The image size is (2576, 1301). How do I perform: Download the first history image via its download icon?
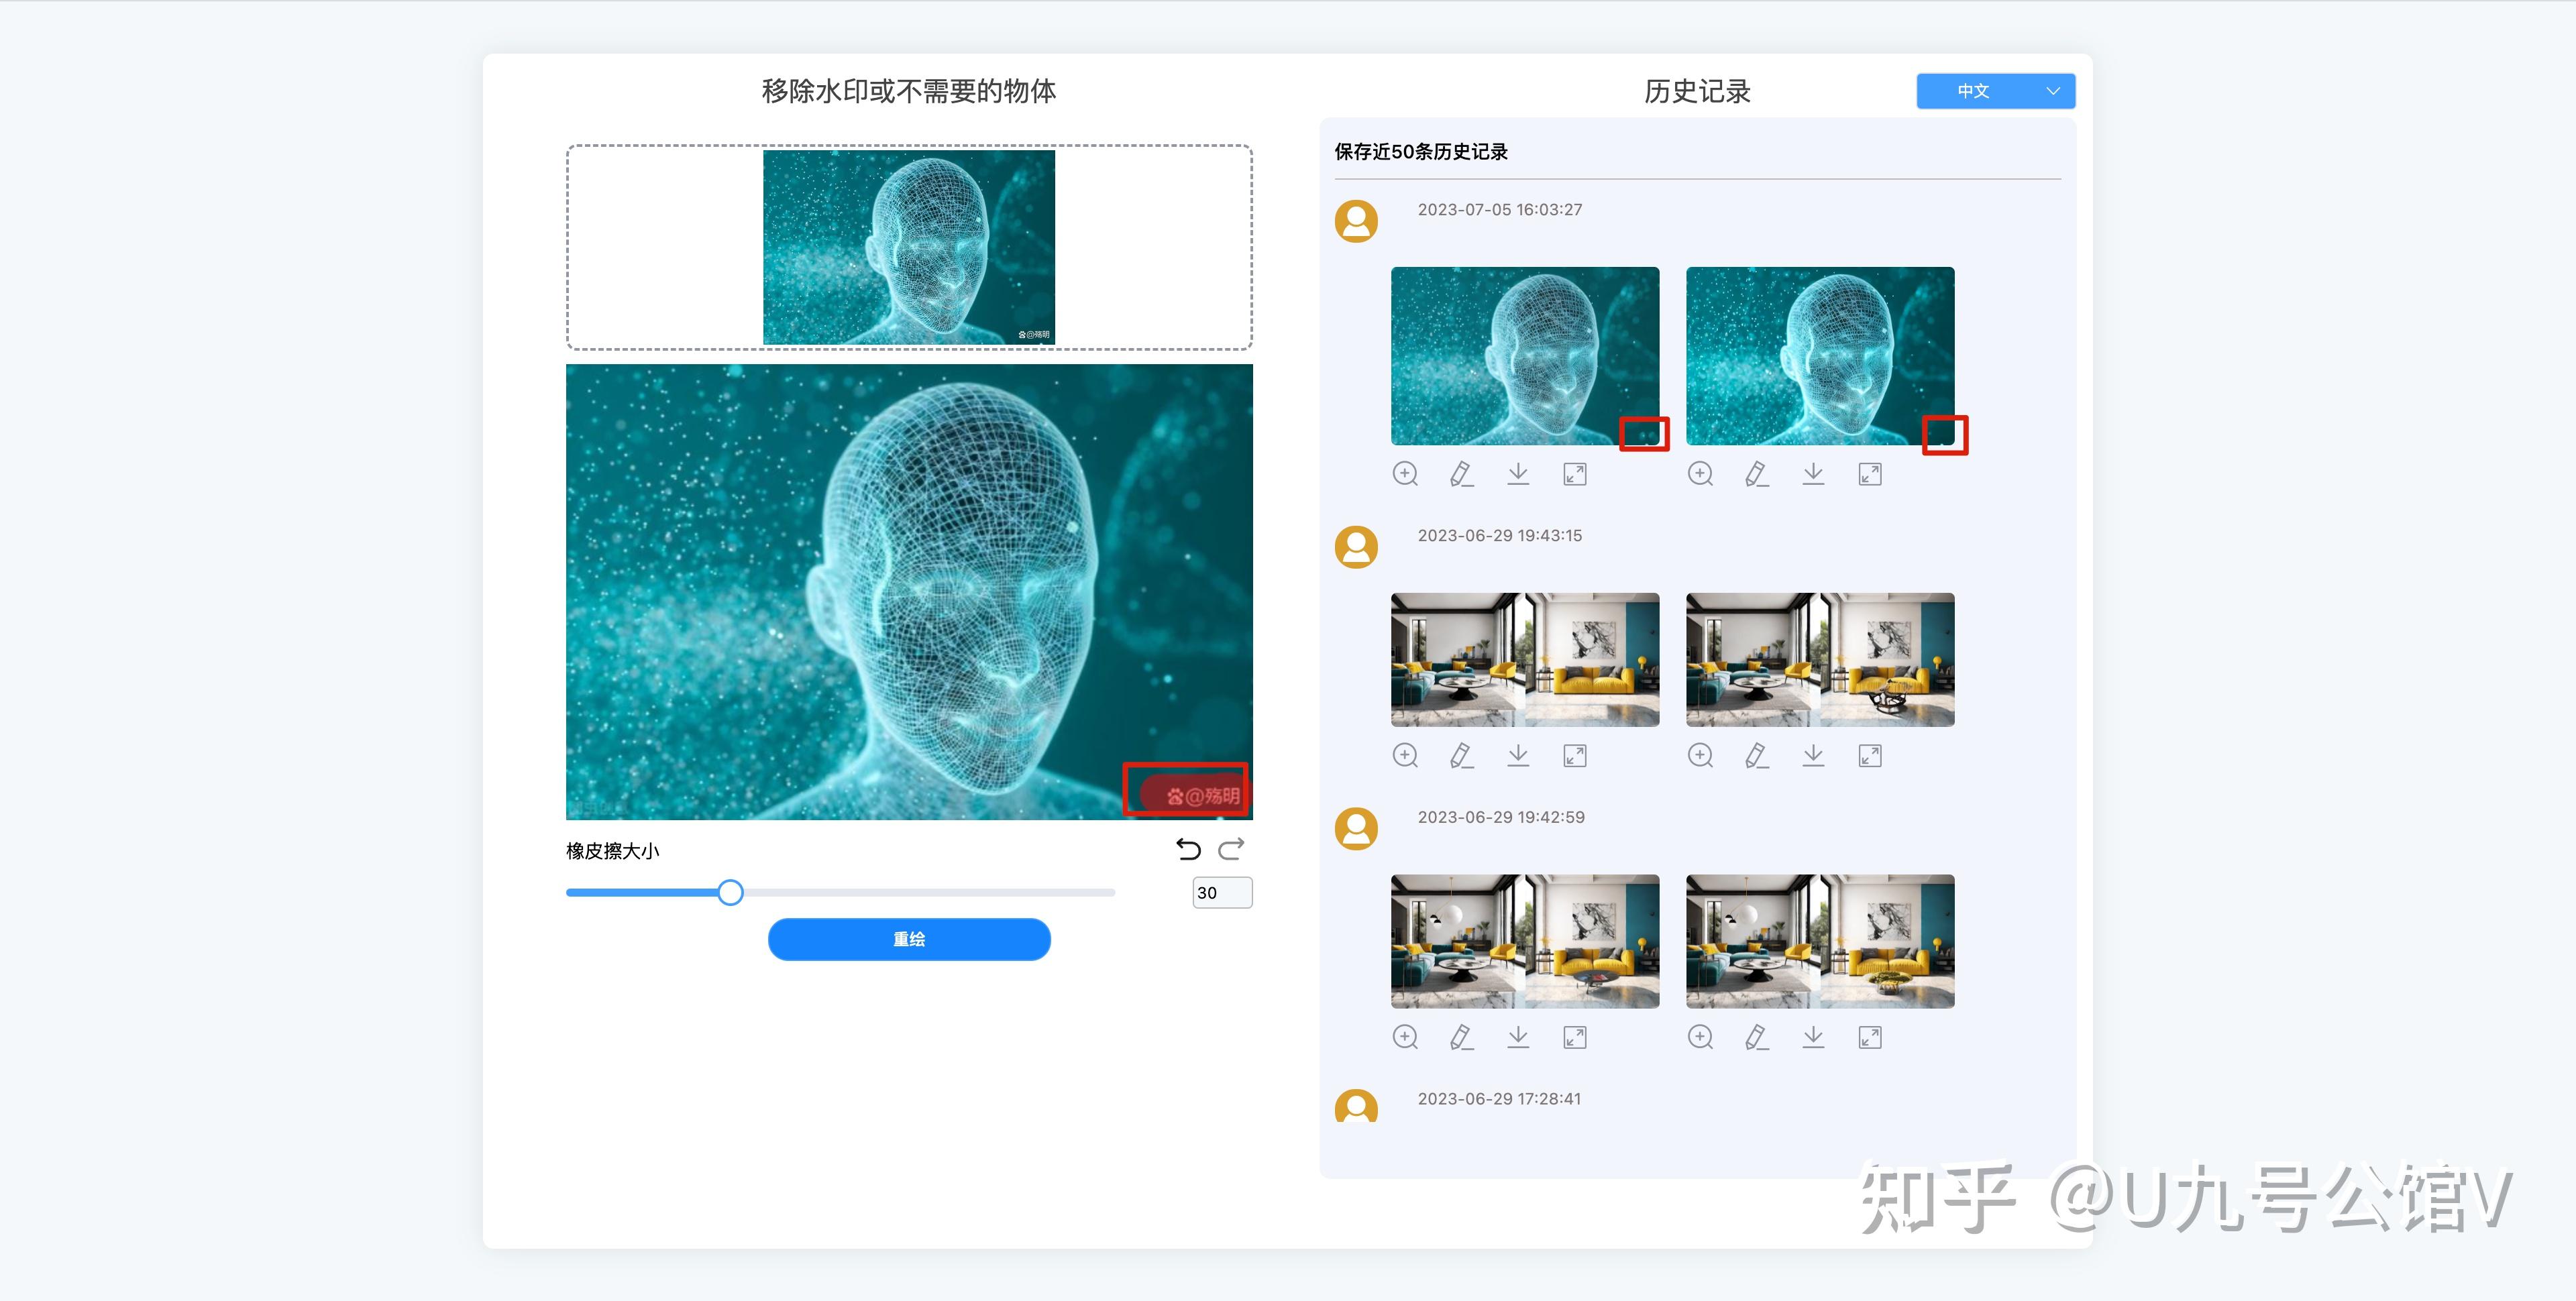1518,474
